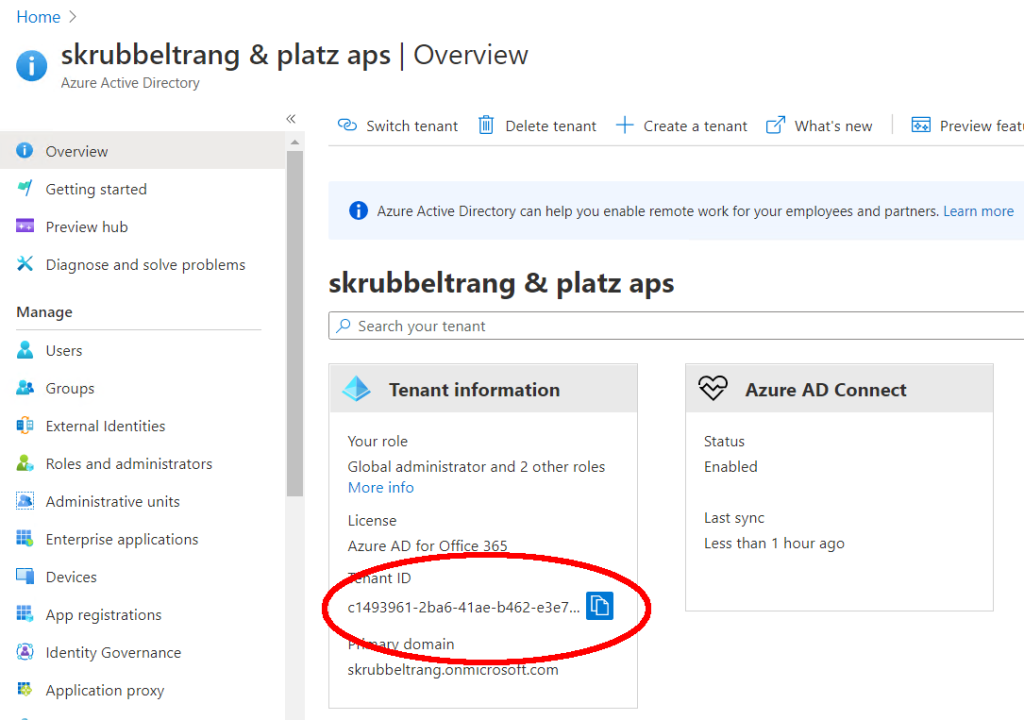Click the Enterprise applications grid icon
This screenshot has width=1024, height=720.
tap(25, 539)
